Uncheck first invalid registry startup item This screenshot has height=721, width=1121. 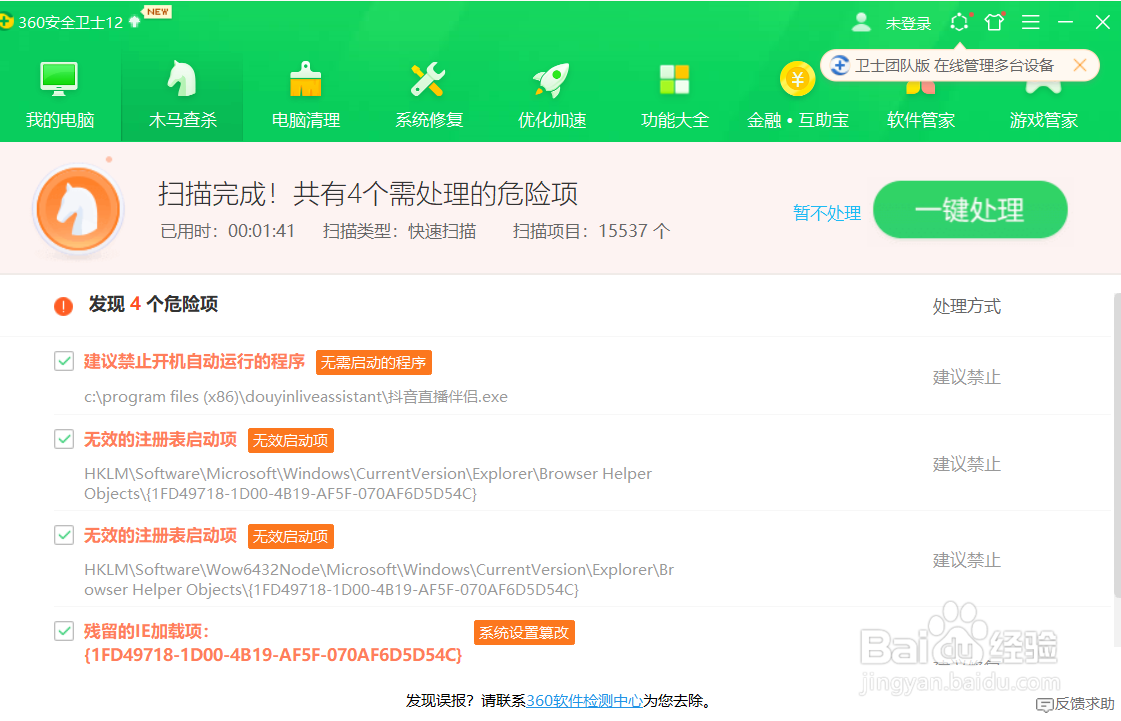(64, 438)
